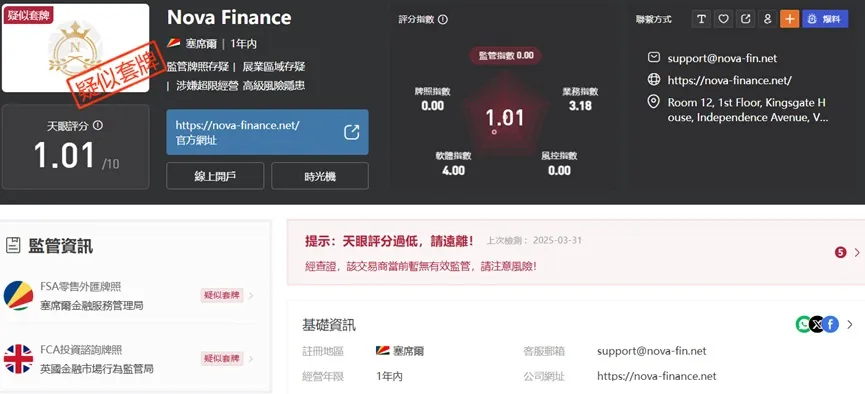Expand the 基礎資訊 section chevron
Viewport: 865px width, 394px height.
[850, 325]
